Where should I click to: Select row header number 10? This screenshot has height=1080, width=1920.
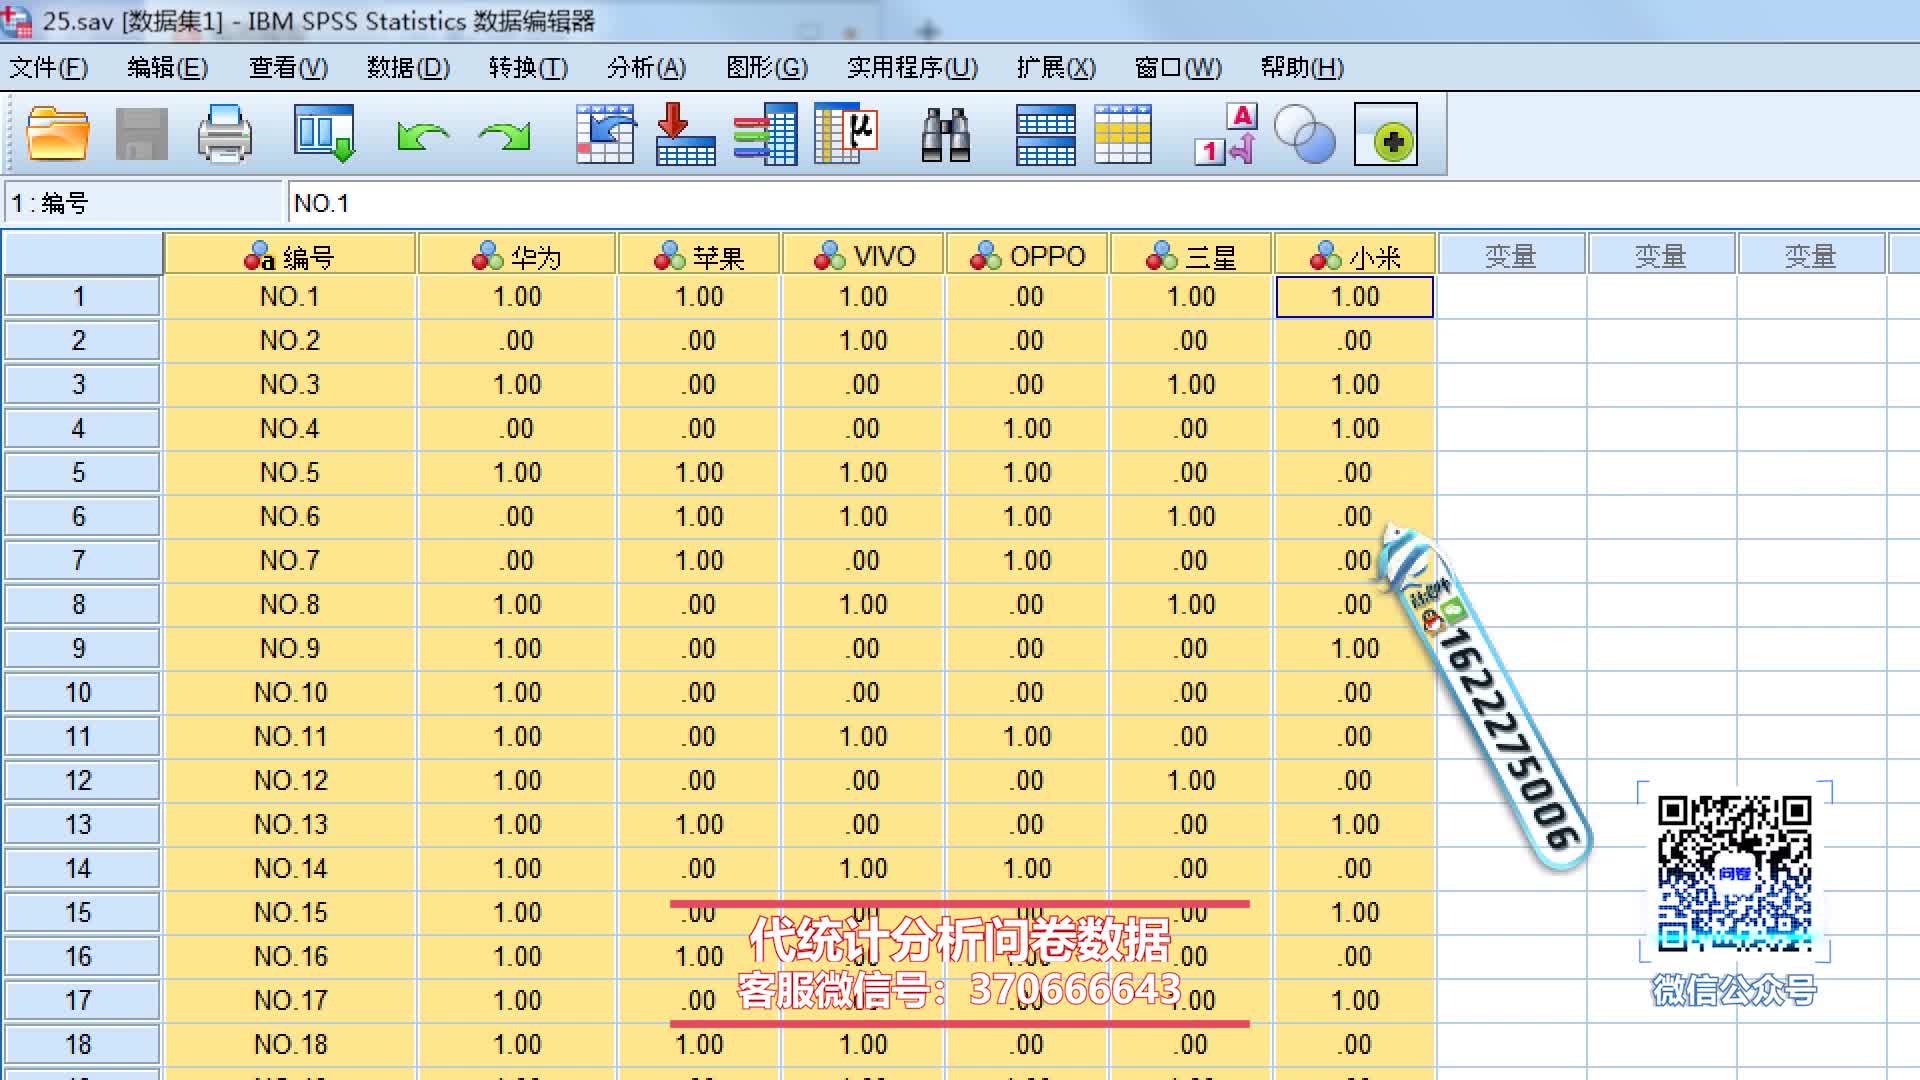pos(81,693)
